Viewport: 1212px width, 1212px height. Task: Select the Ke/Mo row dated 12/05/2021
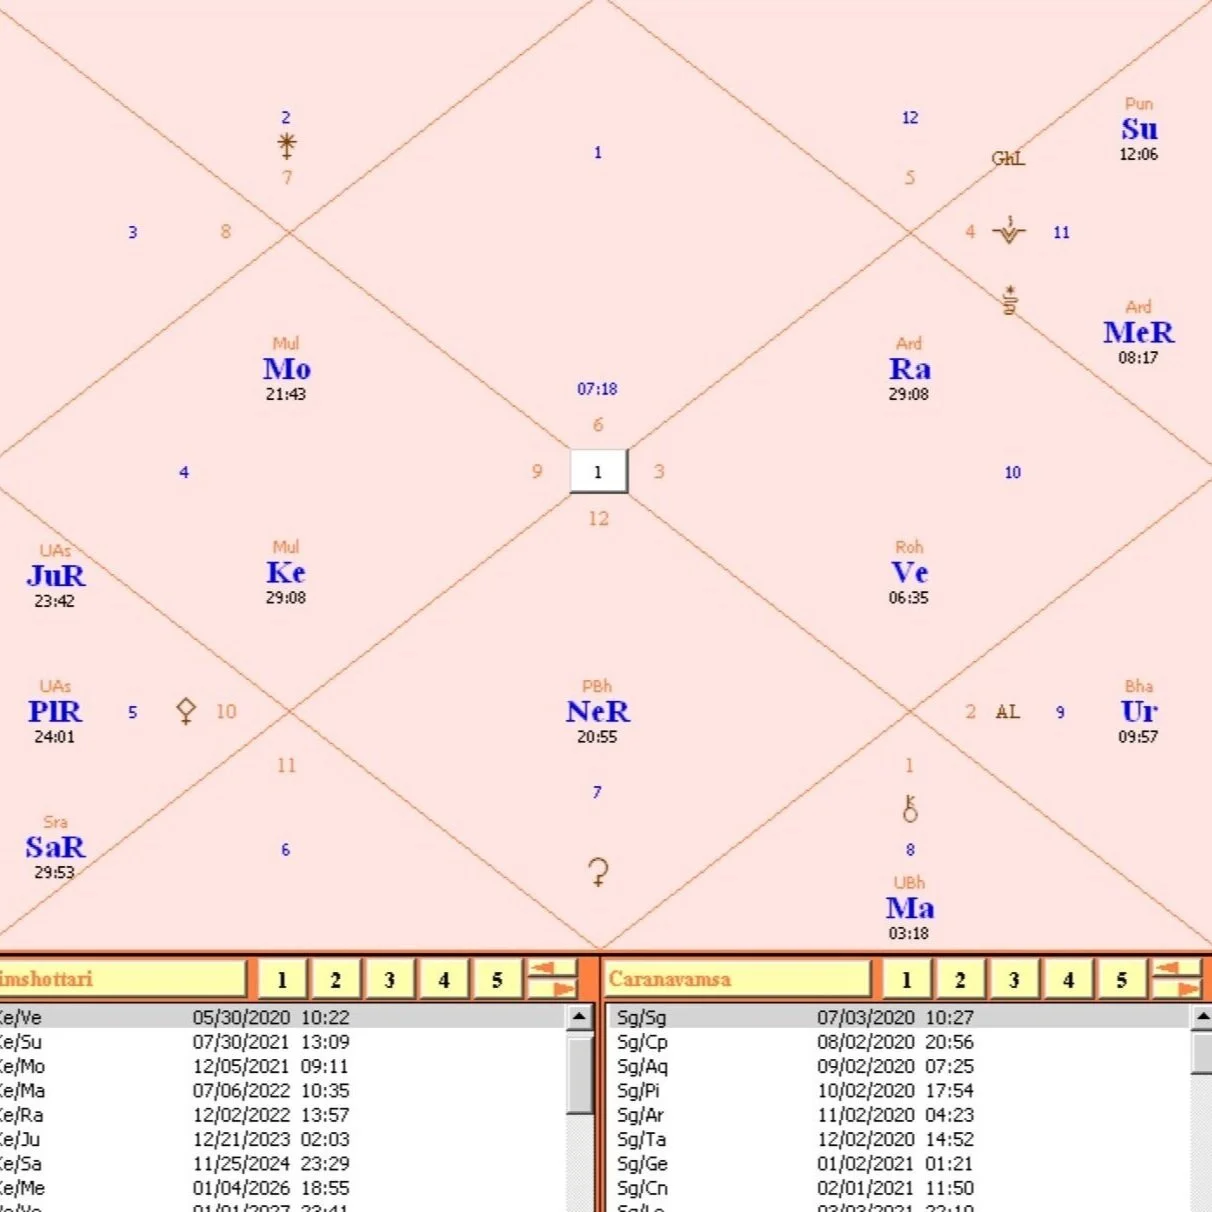[x=282, y=1066]
